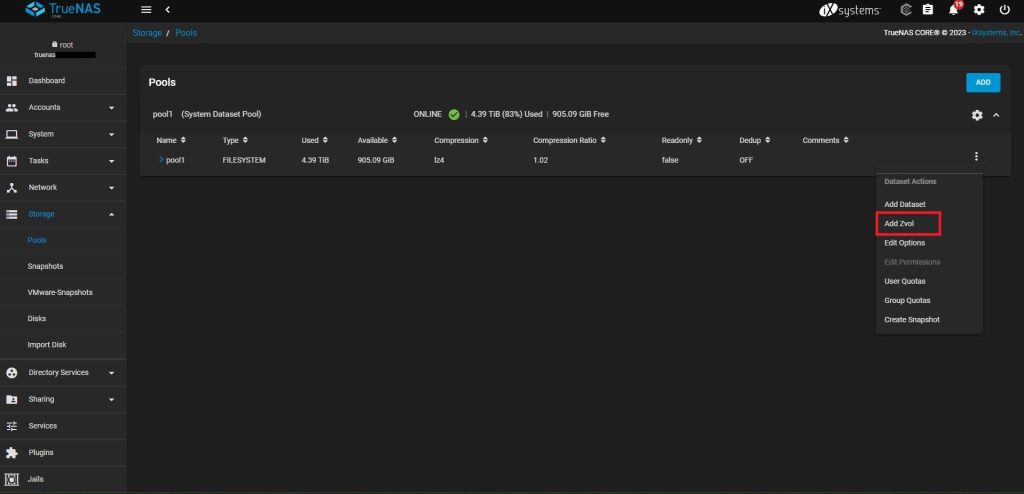Select Add Dataset from Dataset Actions
1024x494 pixels.
pos(904,205)
